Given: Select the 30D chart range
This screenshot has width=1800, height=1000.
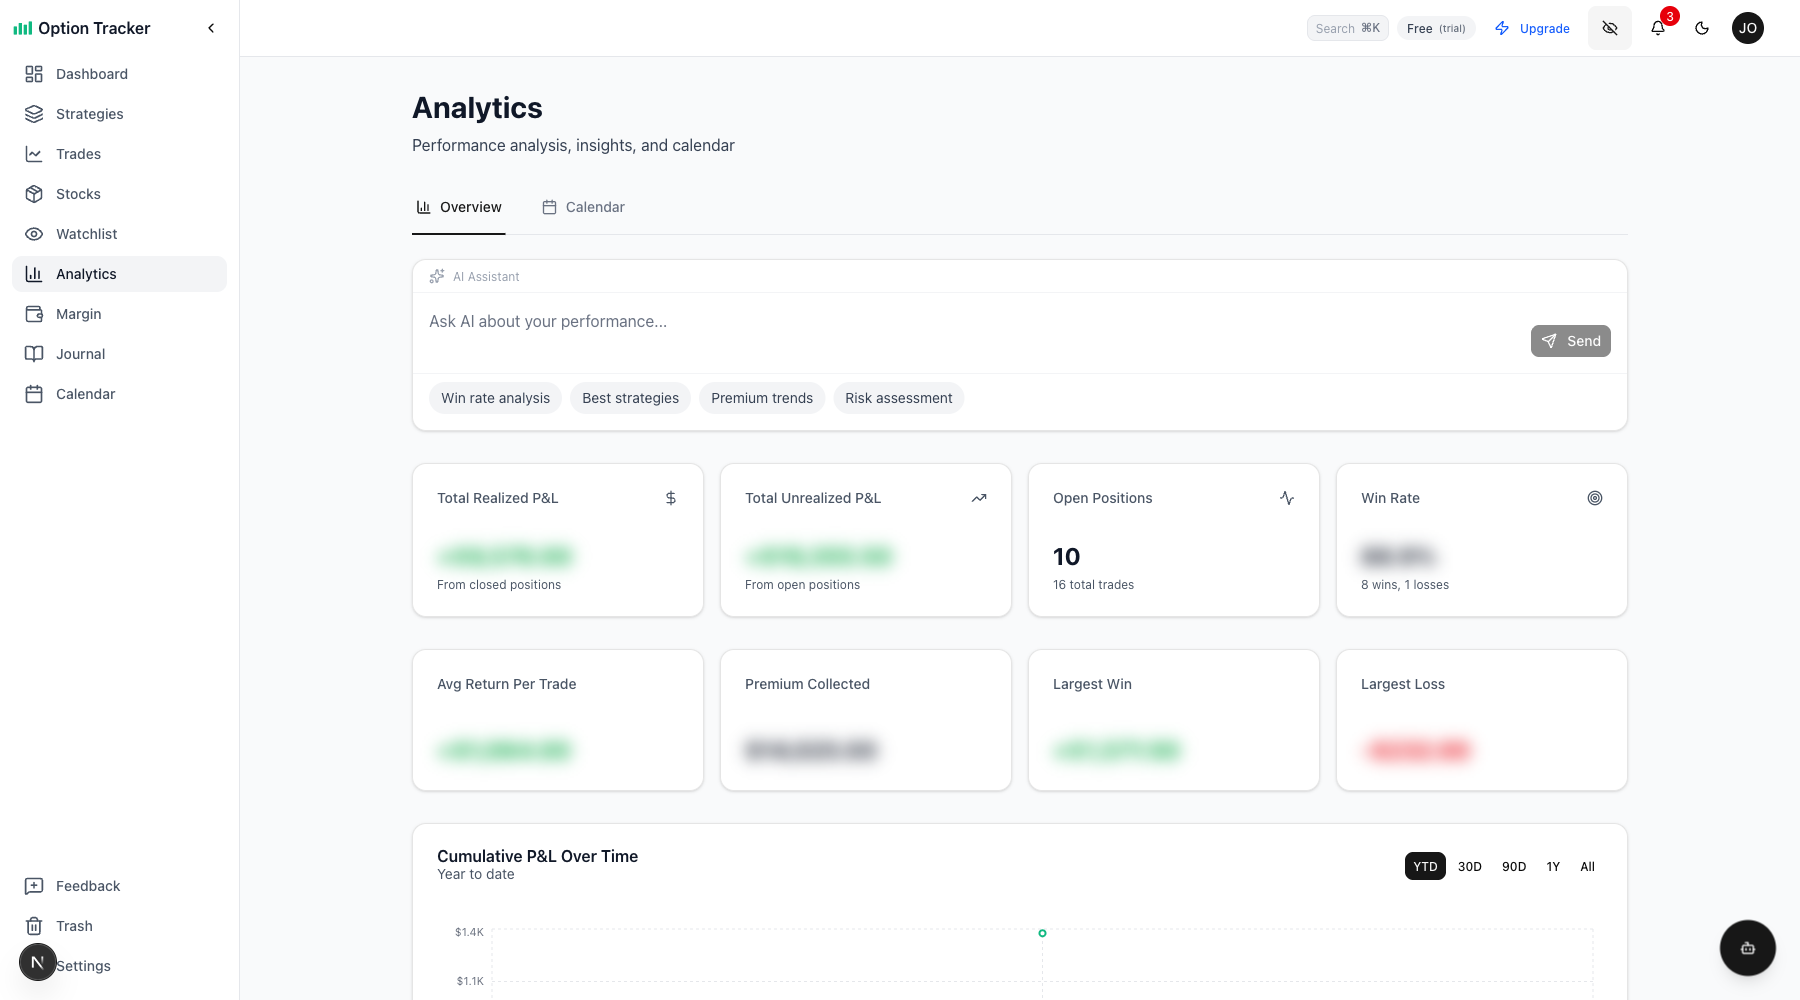Looking at the screenshot, I should pos(1469,866).
